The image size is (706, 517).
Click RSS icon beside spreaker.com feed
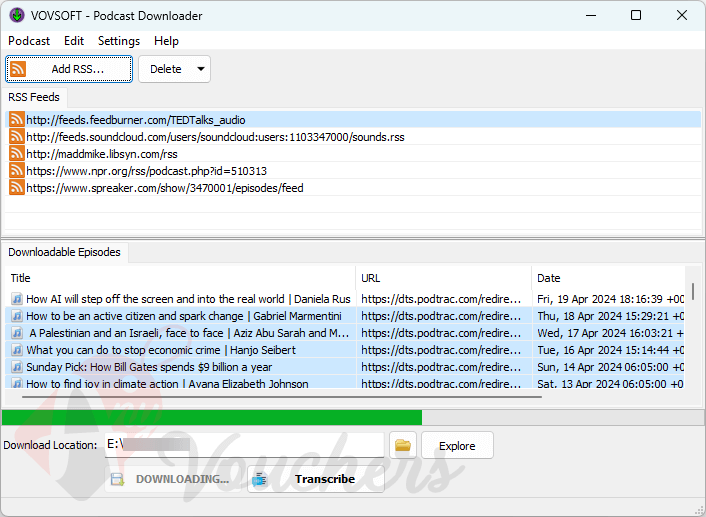[17, 187]
